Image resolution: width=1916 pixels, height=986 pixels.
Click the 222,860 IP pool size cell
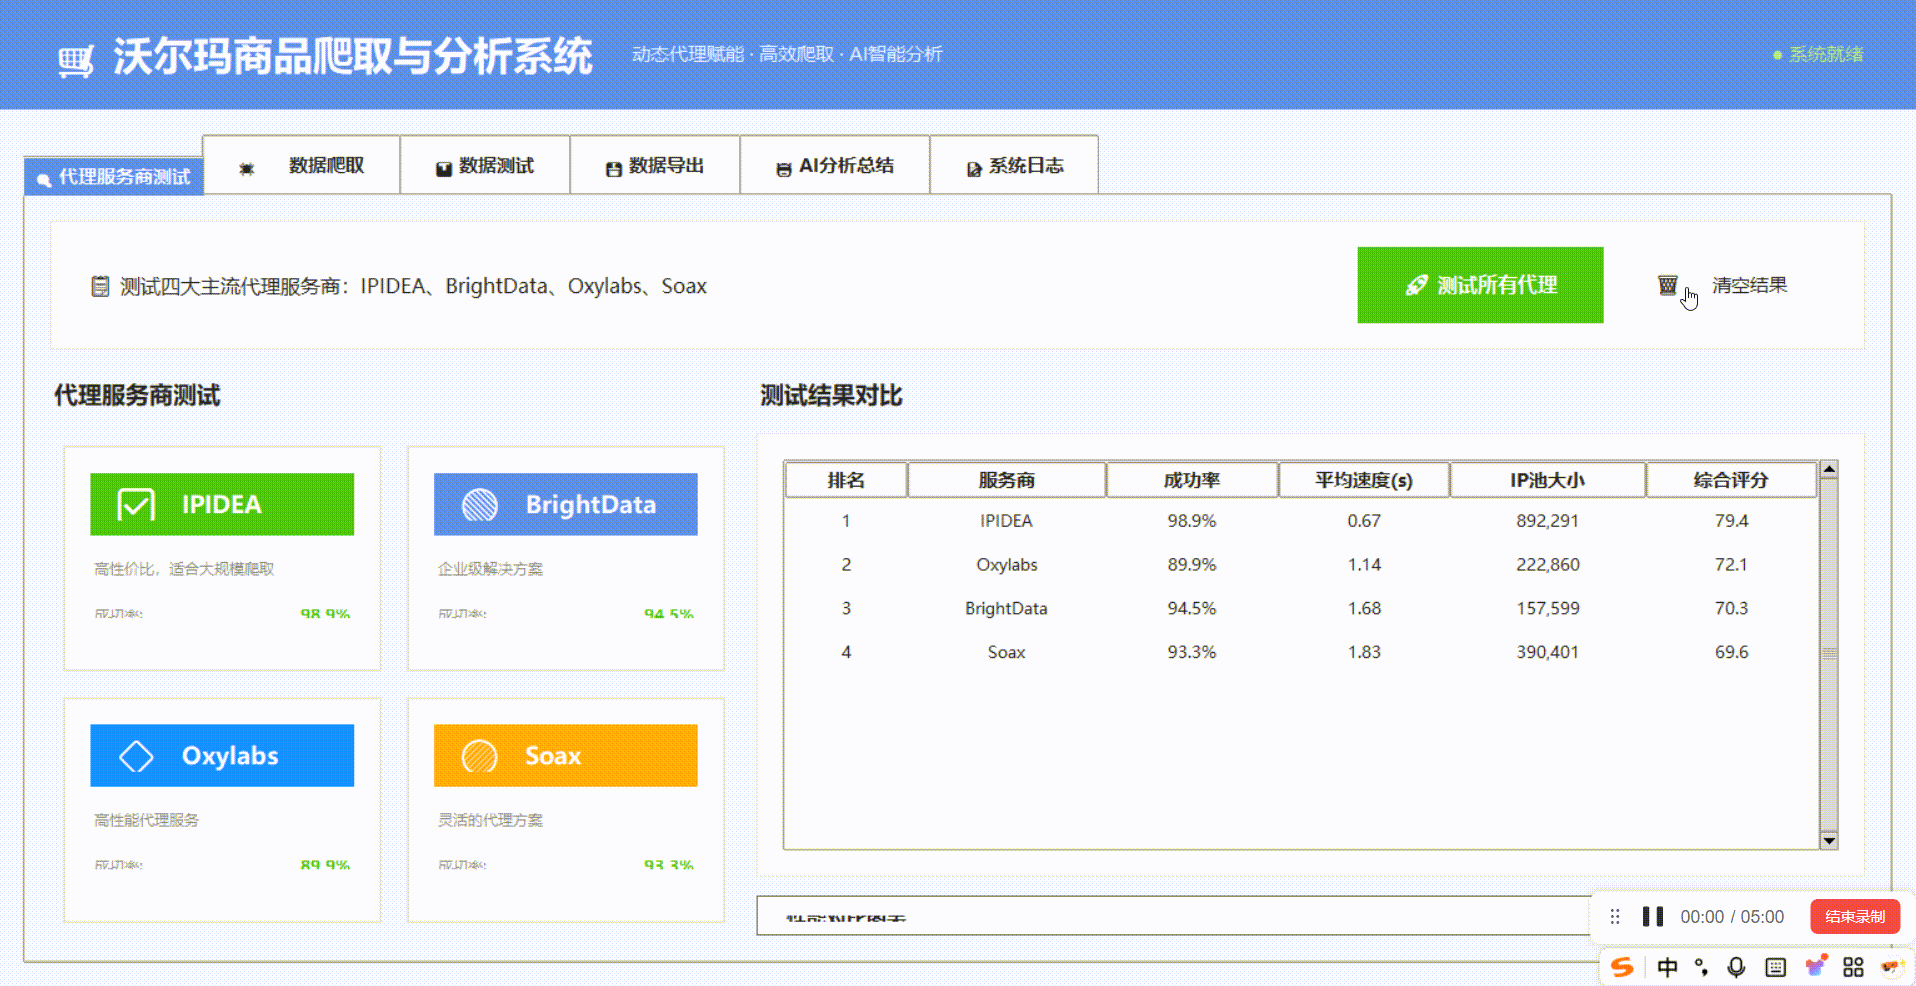pyautogui.click(x=1548, y=565)
